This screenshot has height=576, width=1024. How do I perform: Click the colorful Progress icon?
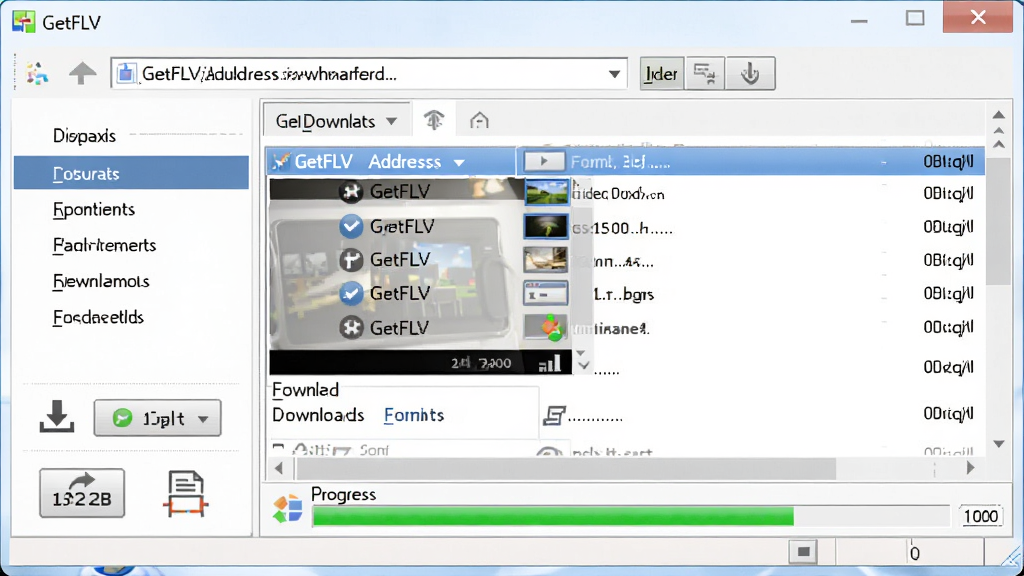coord(287,509)
